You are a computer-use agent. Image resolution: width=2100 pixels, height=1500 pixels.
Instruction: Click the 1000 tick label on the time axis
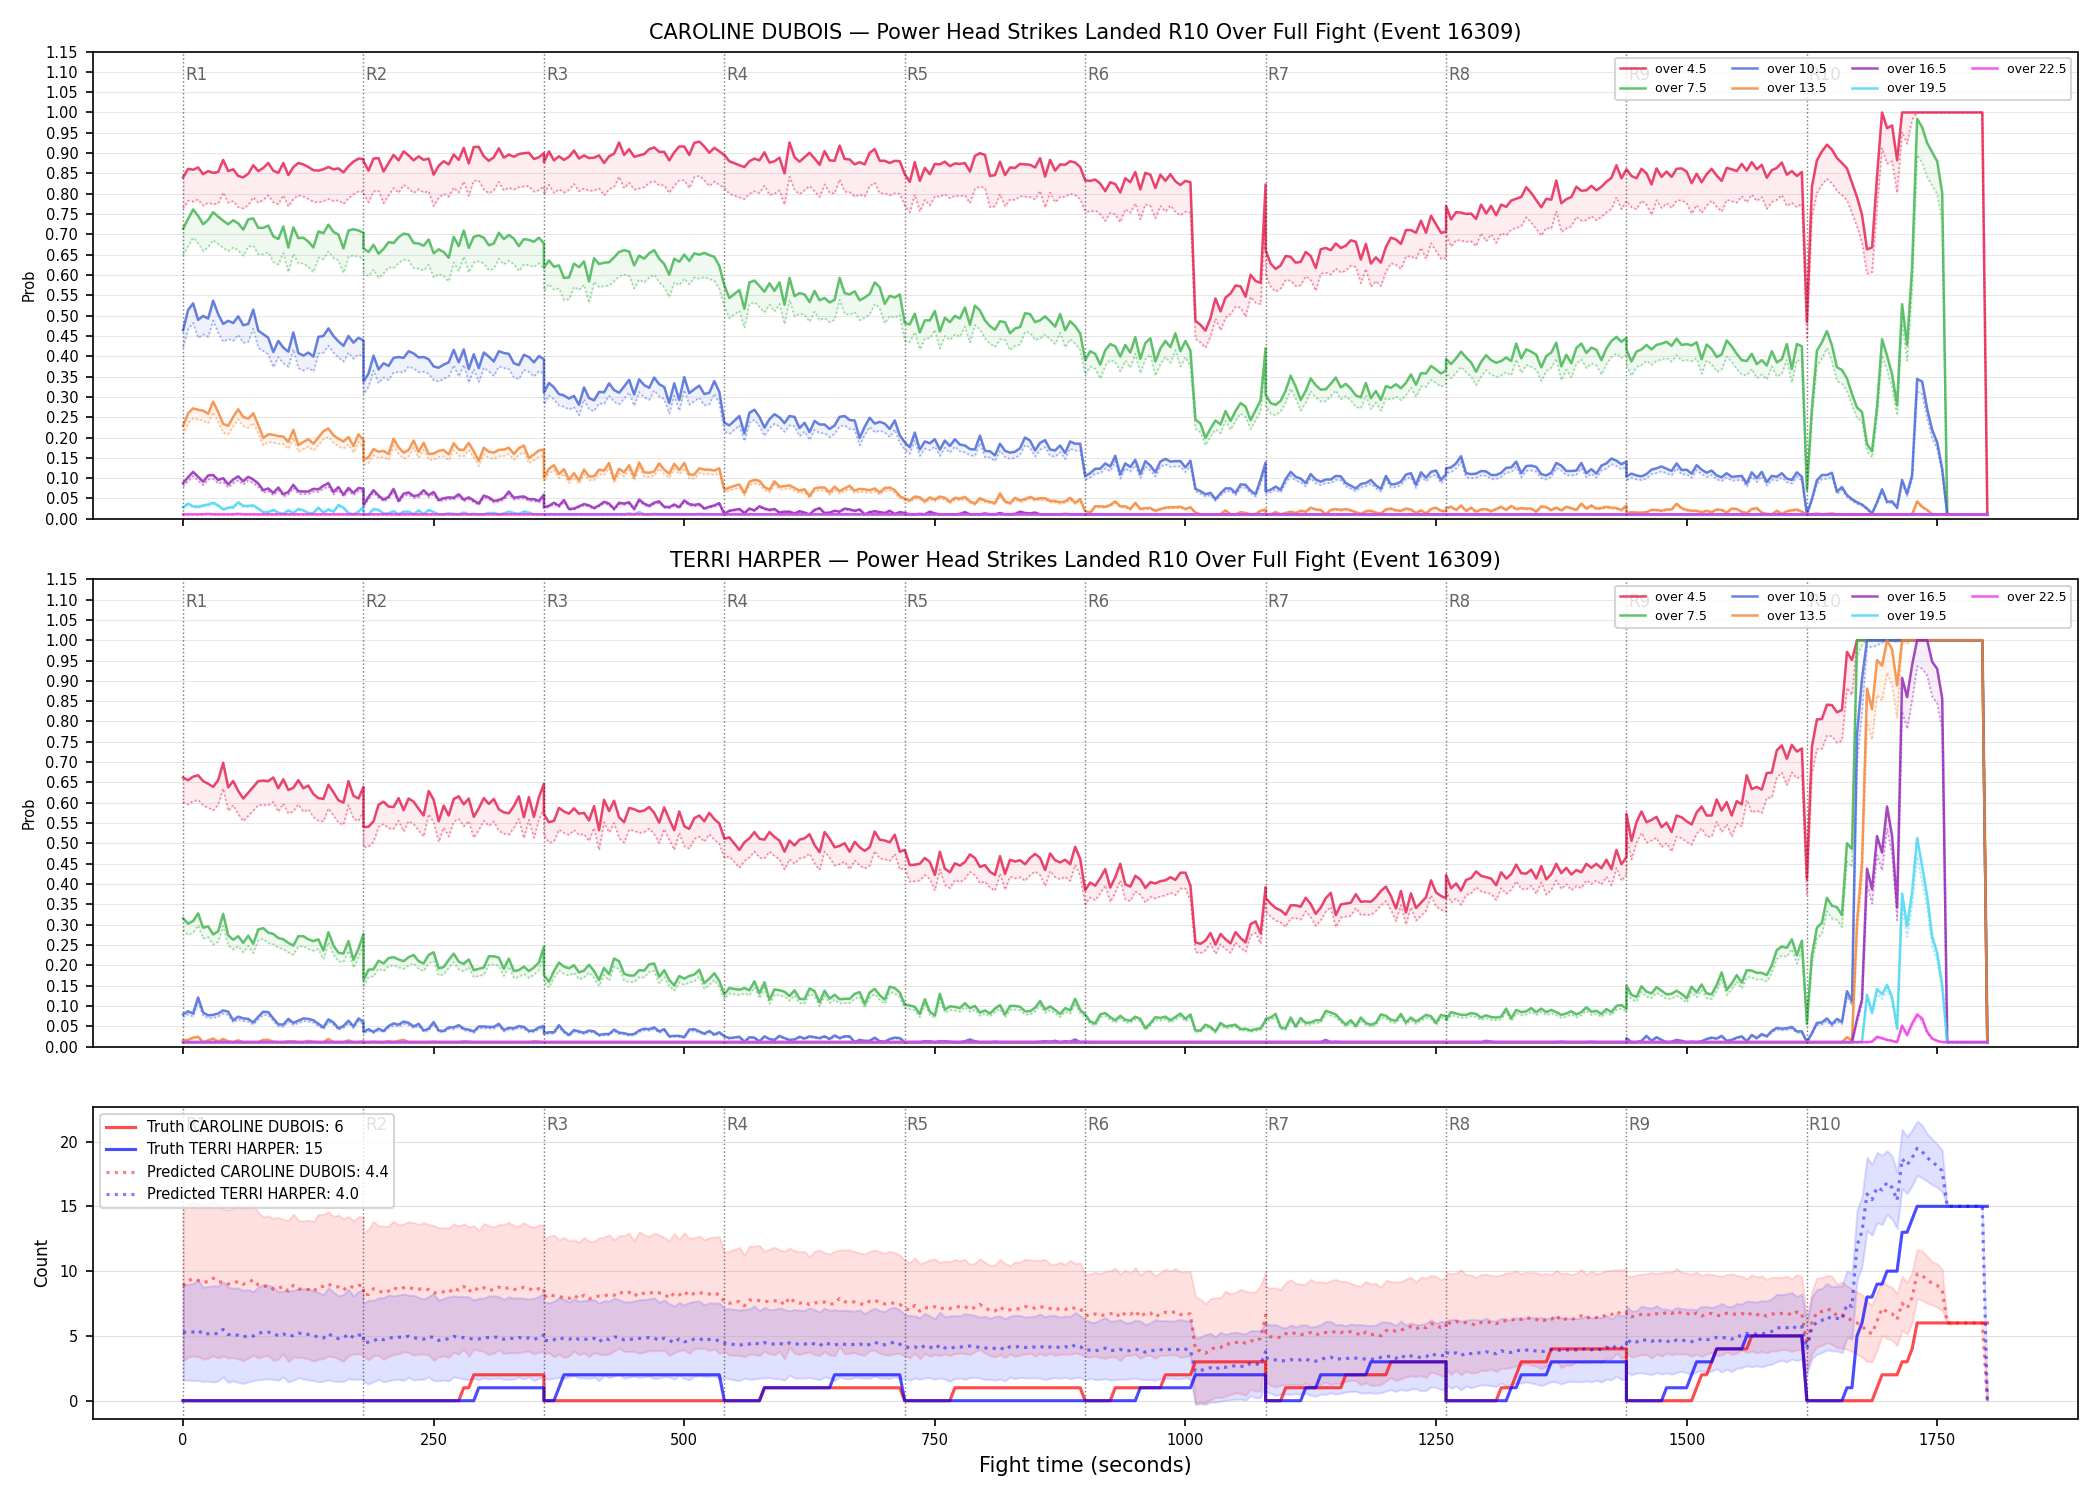(1185, 1440)
